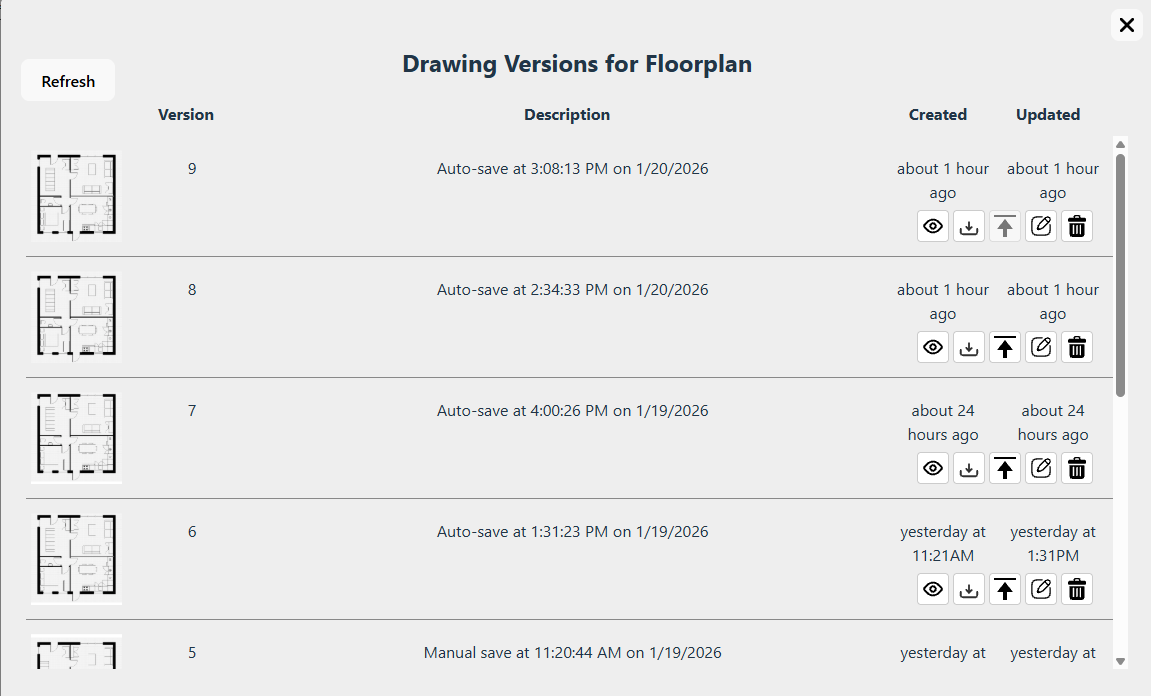Download version 9 drawing
This screenshot has height=696, width=1151.
coord(969,227)
